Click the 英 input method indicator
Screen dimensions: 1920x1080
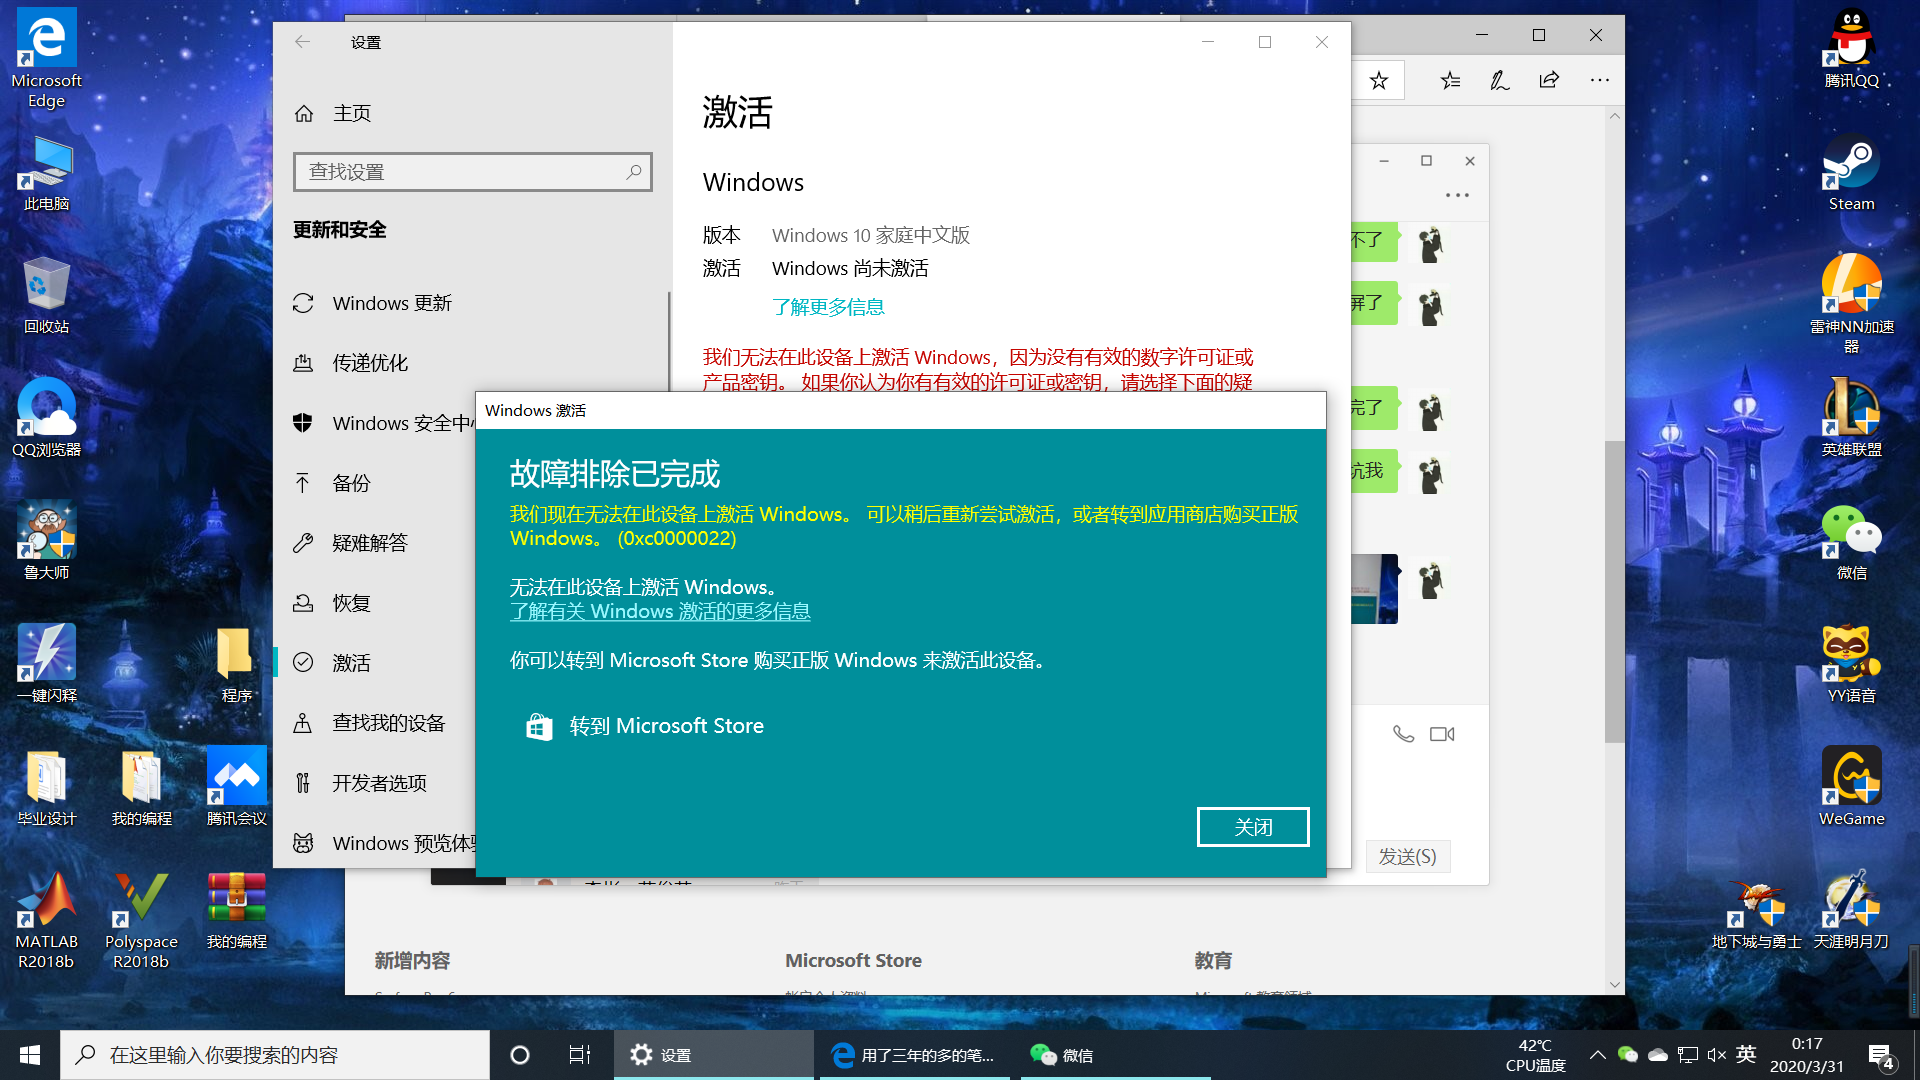click(1746, 1054)
